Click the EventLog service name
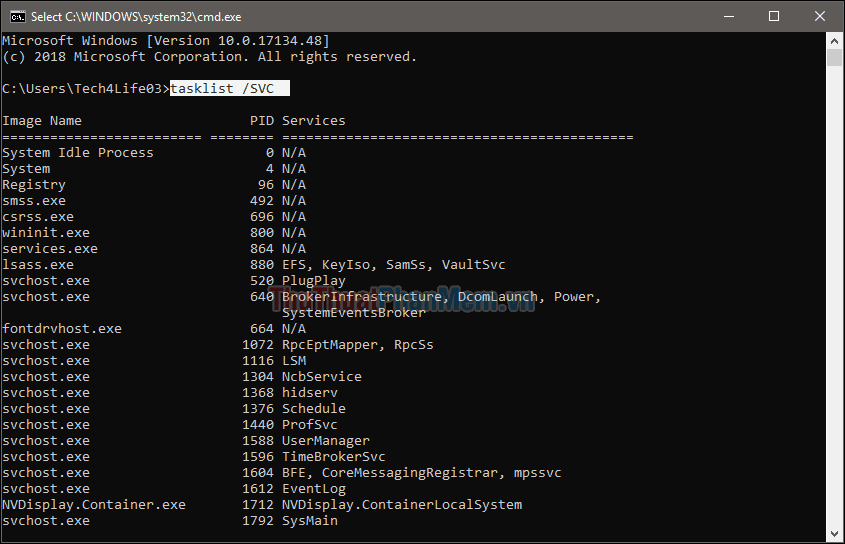 point(313,489)
